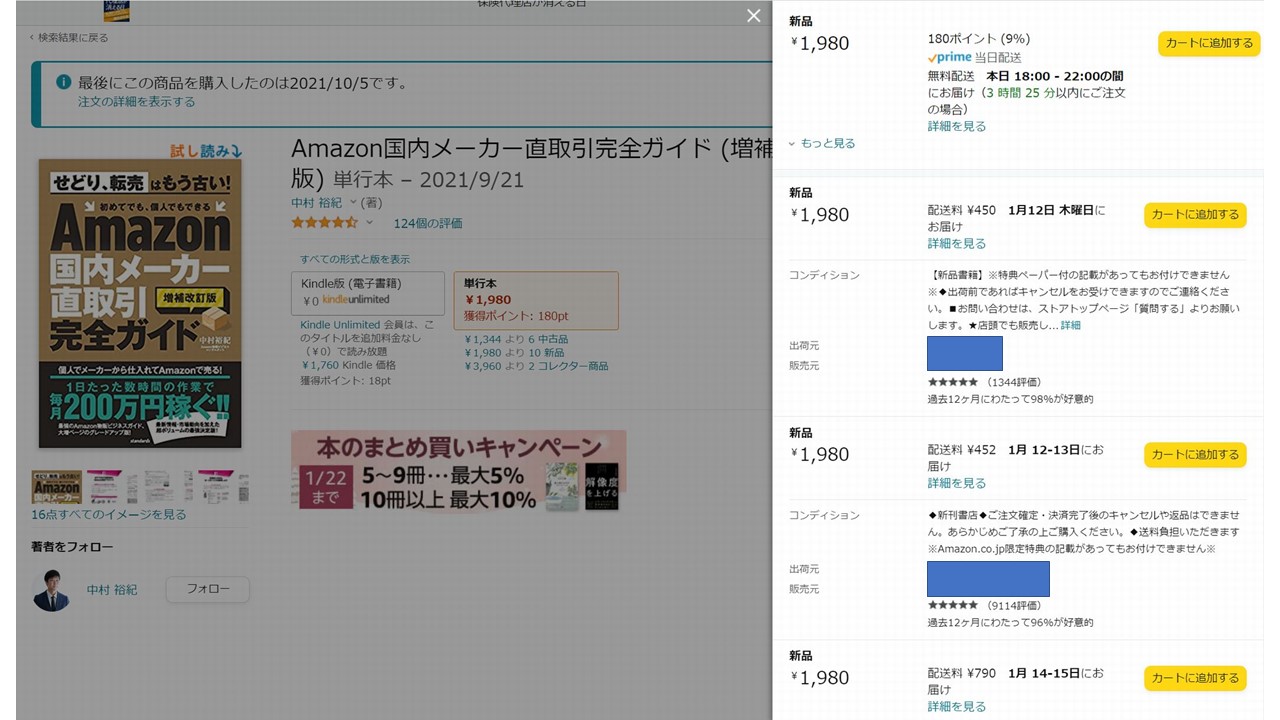Open 注文の詳細を表示する link
Image resolution: width=1280 pixels, height=720 pixels.
point(137,102)
